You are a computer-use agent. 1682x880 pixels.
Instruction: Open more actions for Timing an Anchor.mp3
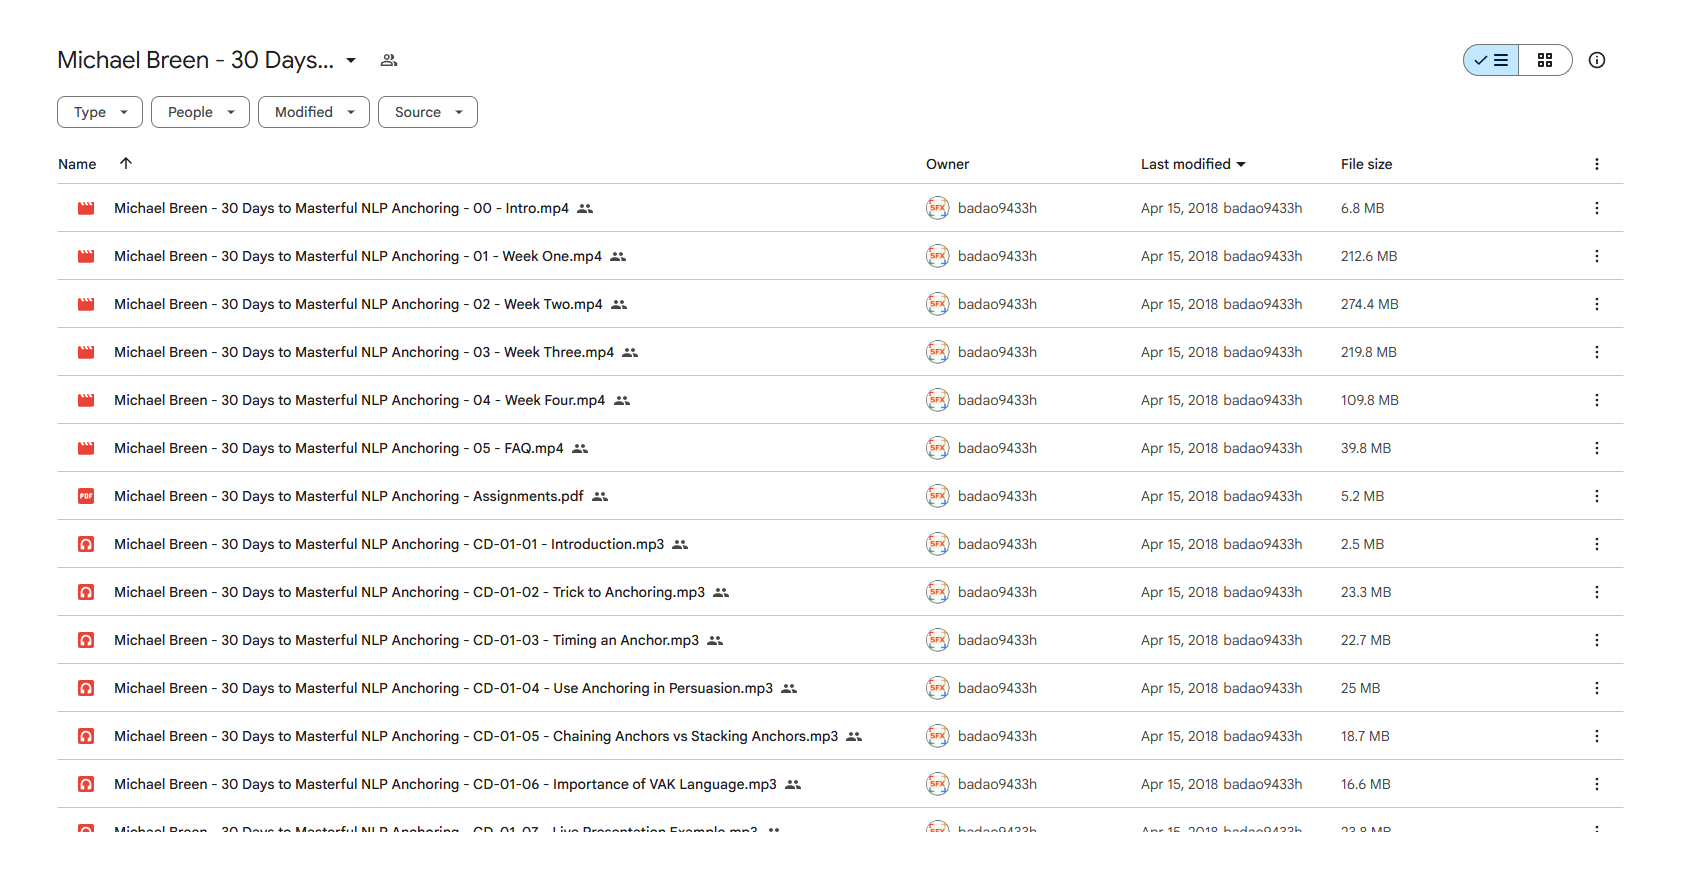point(1596,640)
